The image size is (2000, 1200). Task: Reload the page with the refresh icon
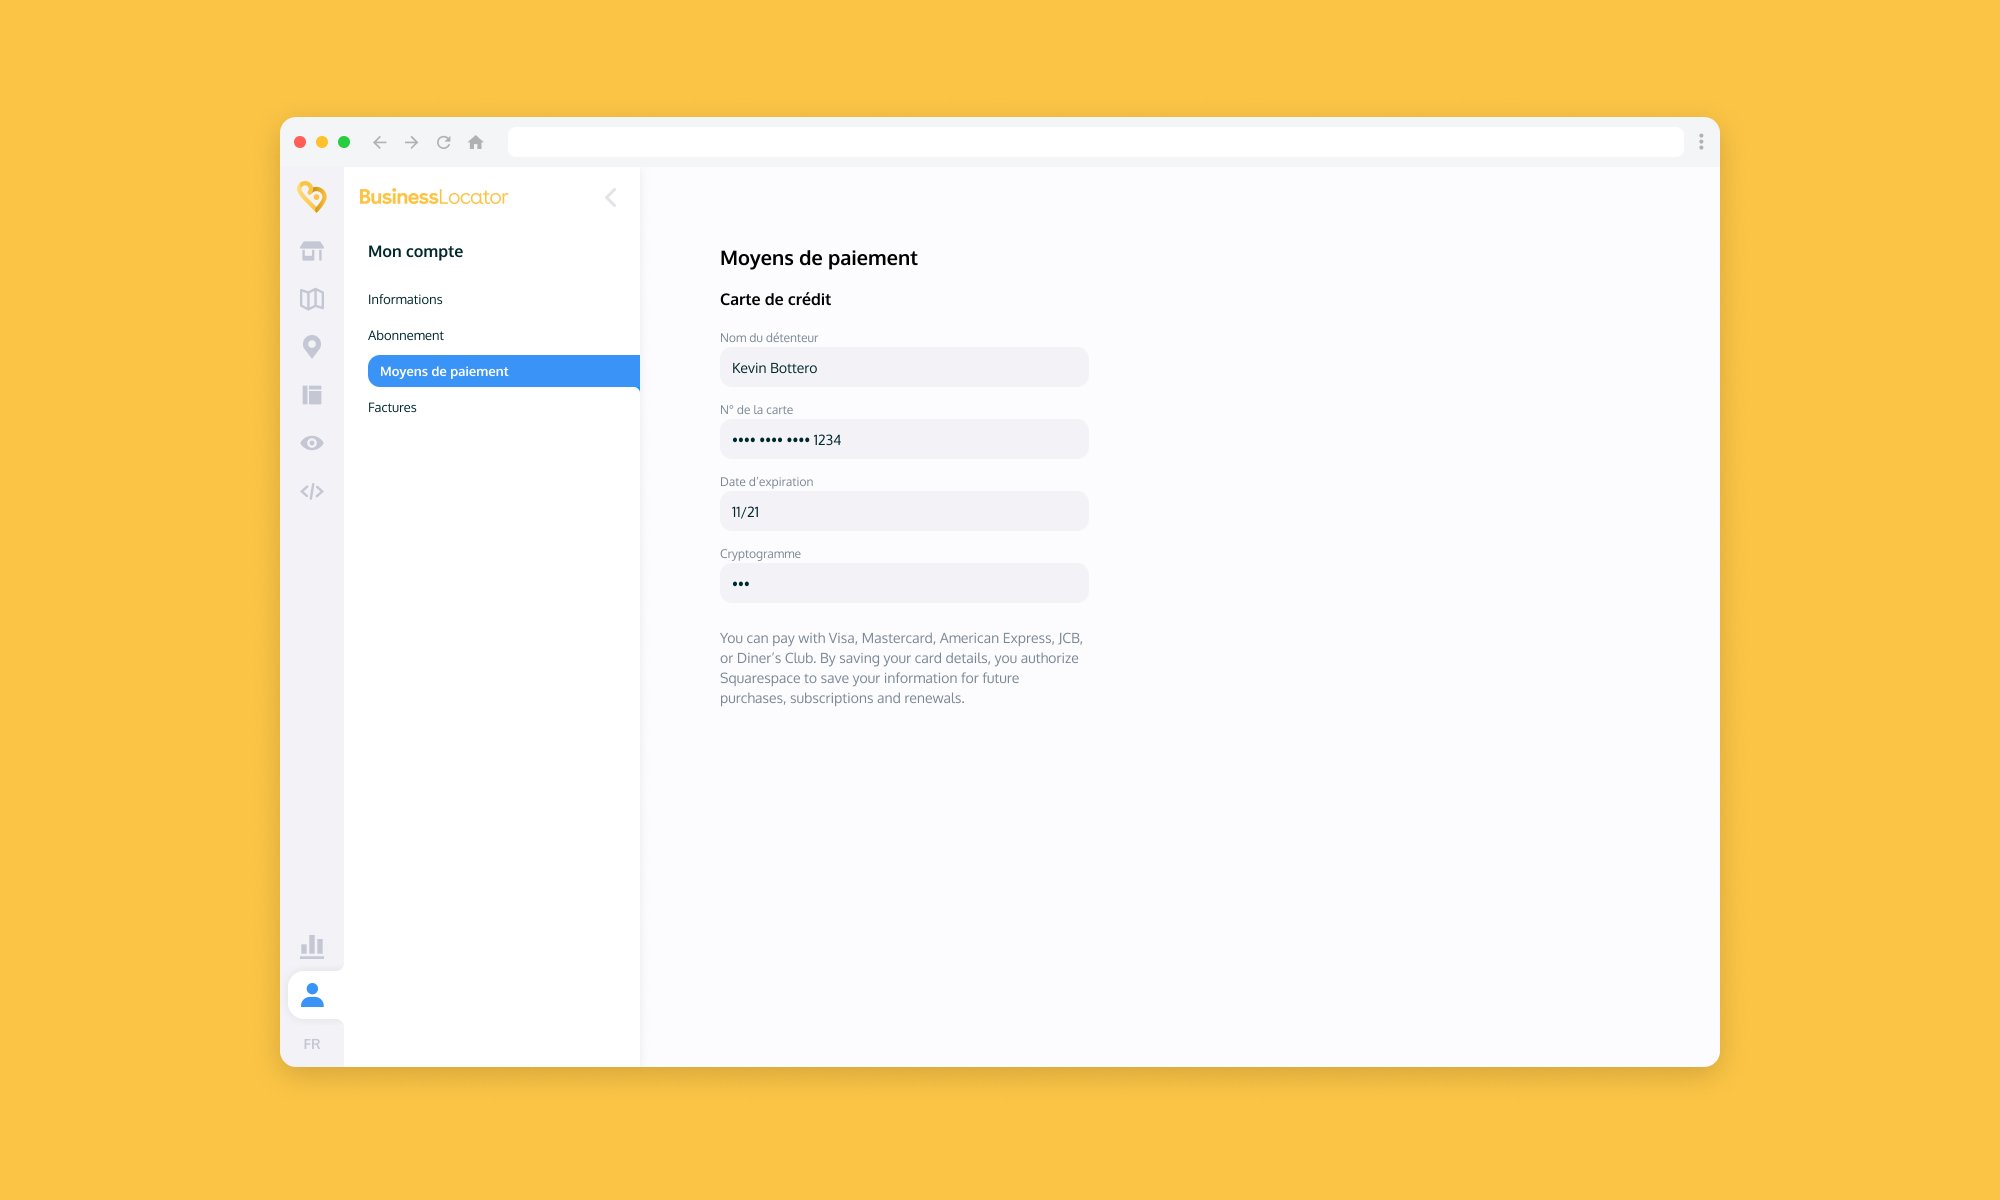444,142
